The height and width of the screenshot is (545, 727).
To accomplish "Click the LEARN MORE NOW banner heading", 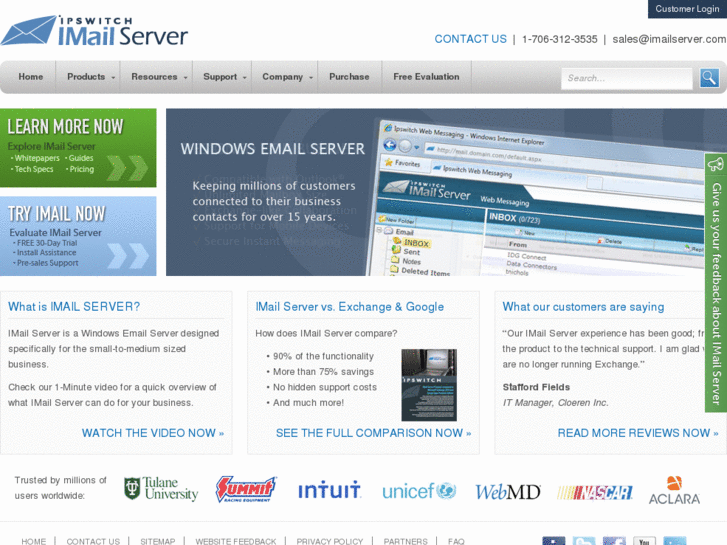I will tap(65, 127).
